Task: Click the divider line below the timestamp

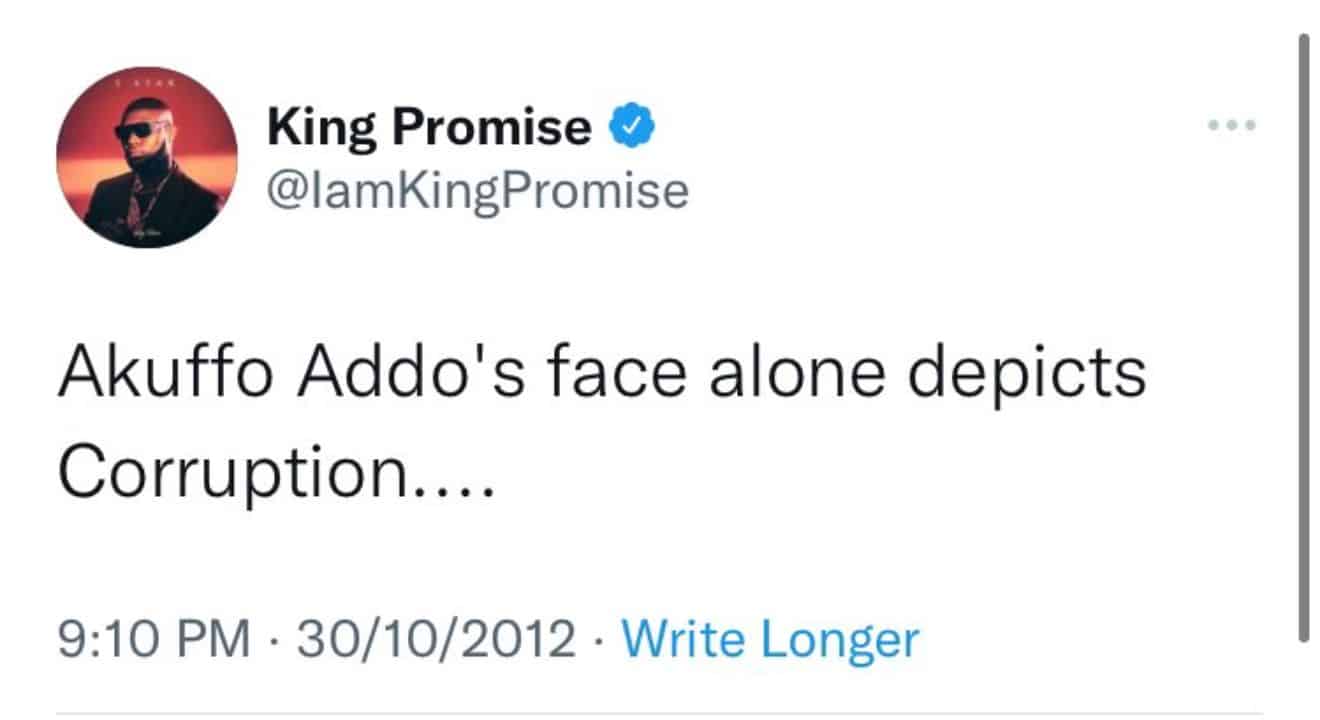Action: coord(658,714)
